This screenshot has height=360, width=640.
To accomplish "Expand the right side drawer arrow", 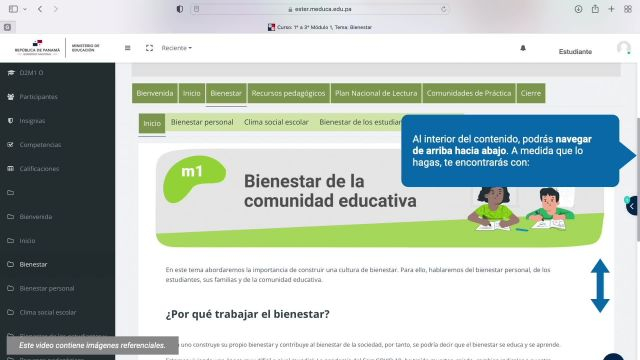I will 632,206.
